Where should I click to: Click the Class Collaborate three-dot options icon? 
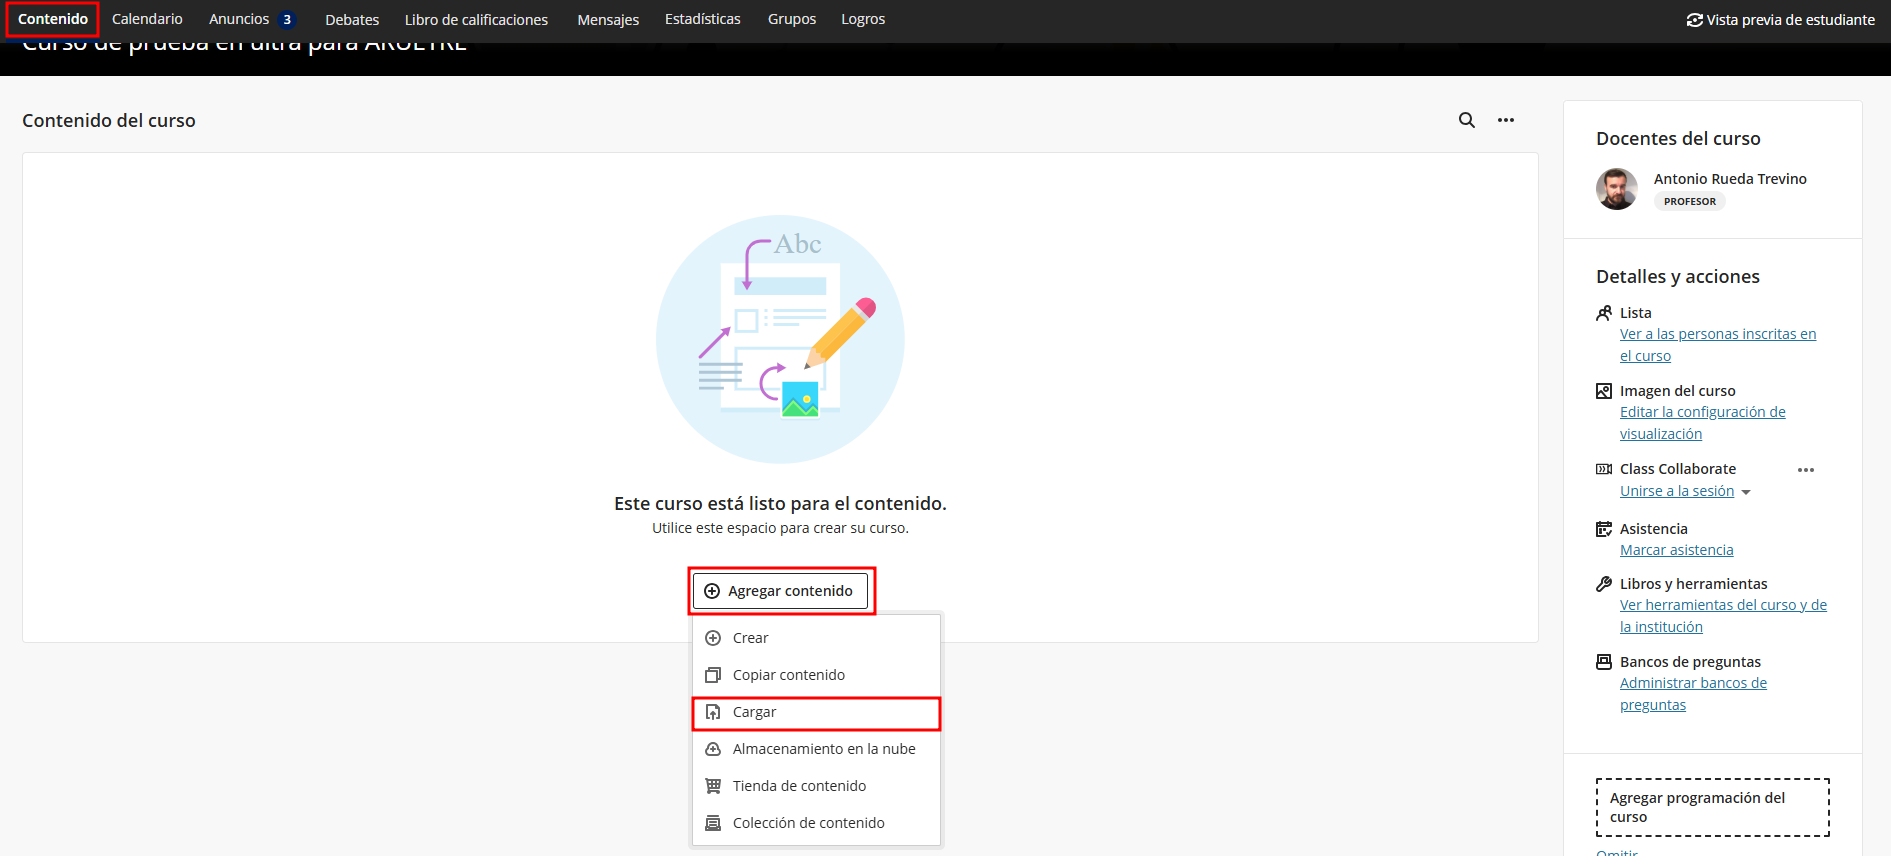point(1805,470)
